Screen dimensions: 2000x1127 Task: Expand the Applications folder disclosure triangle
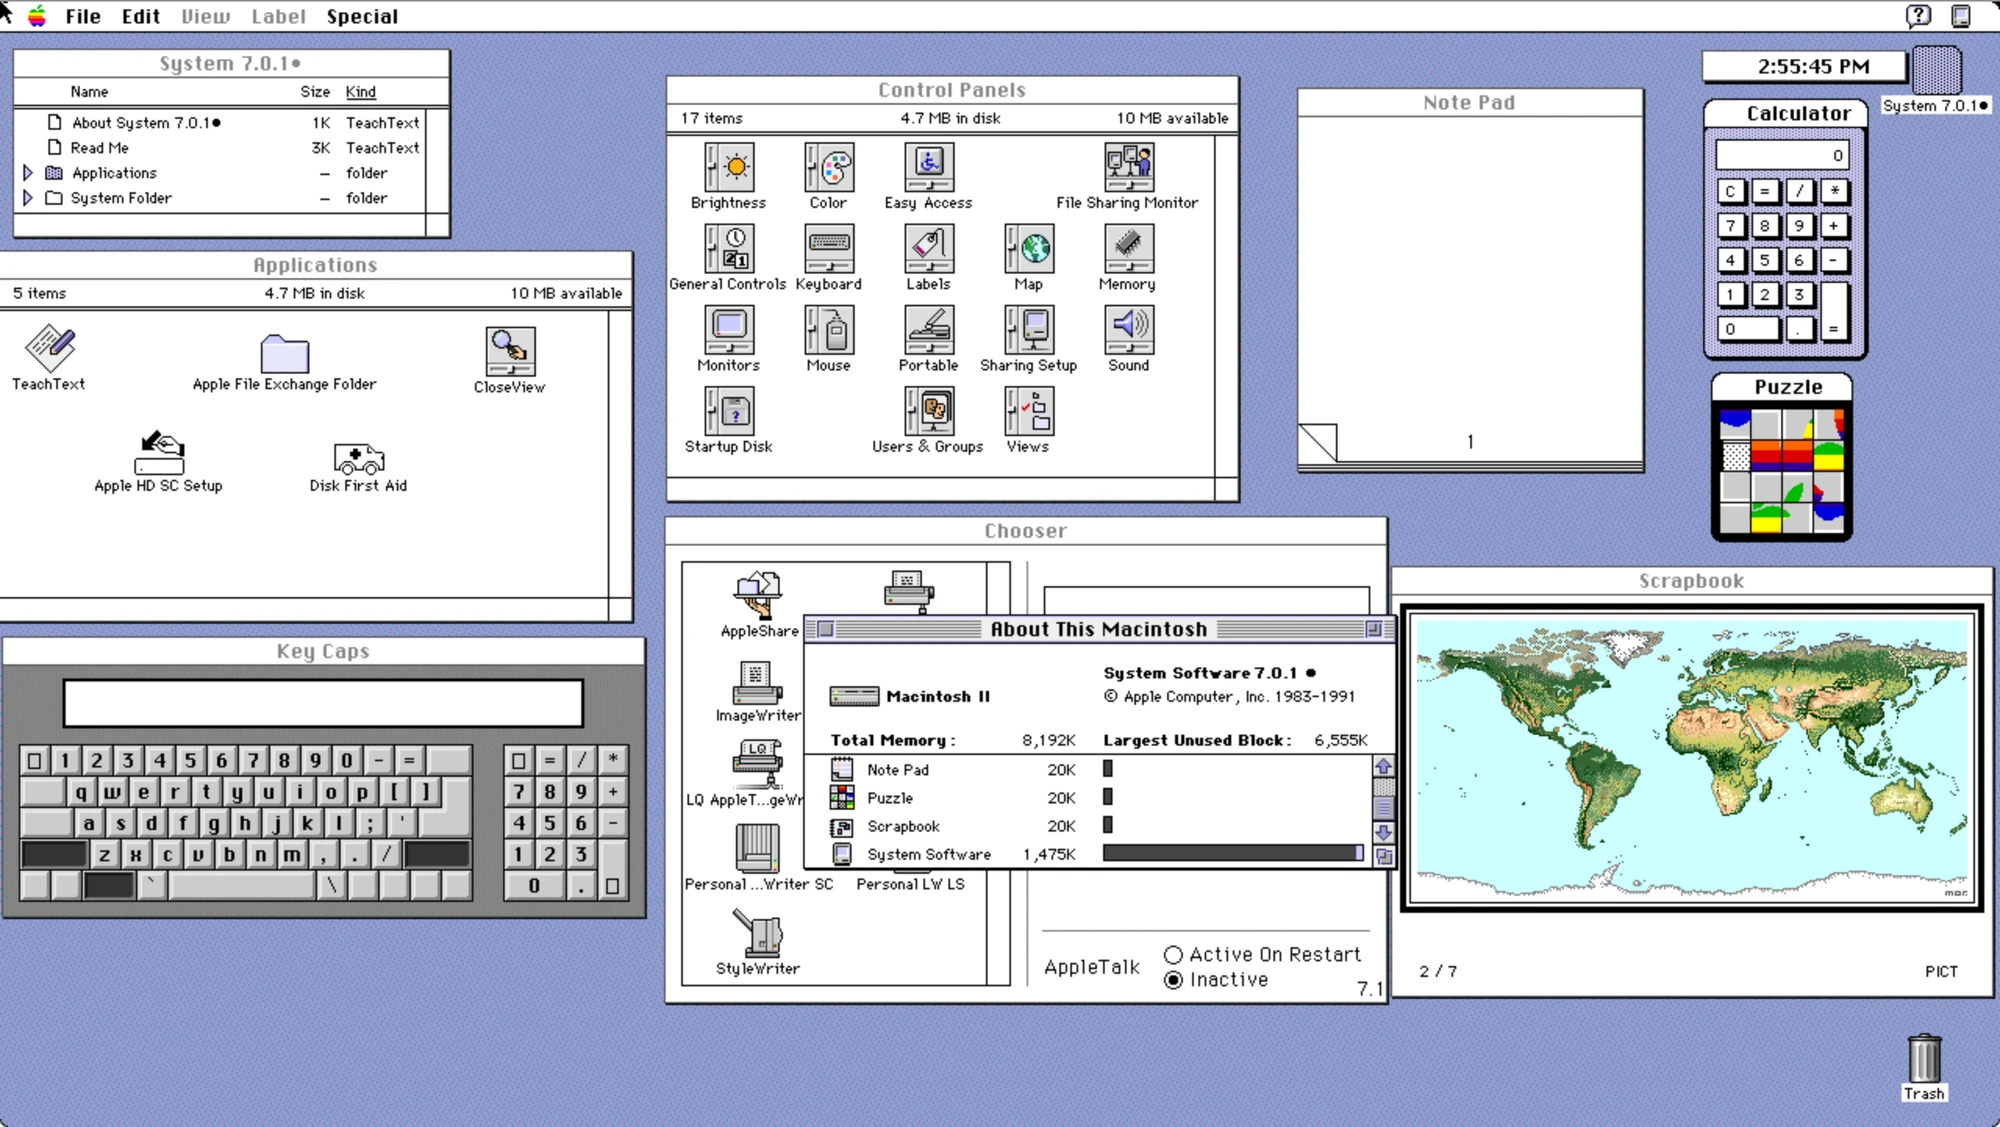point(27,172)
